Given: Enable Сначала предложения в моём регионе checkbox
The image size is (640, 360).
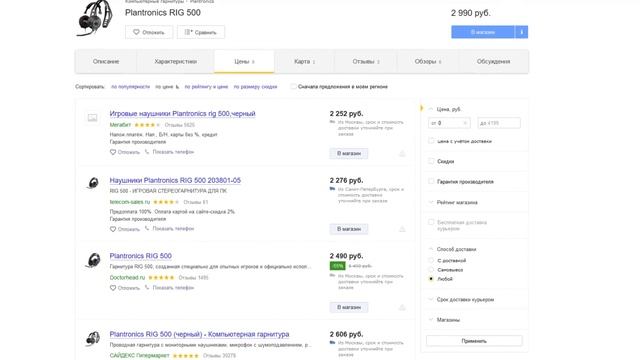Looking at the screenshot, I should [293, 87].
